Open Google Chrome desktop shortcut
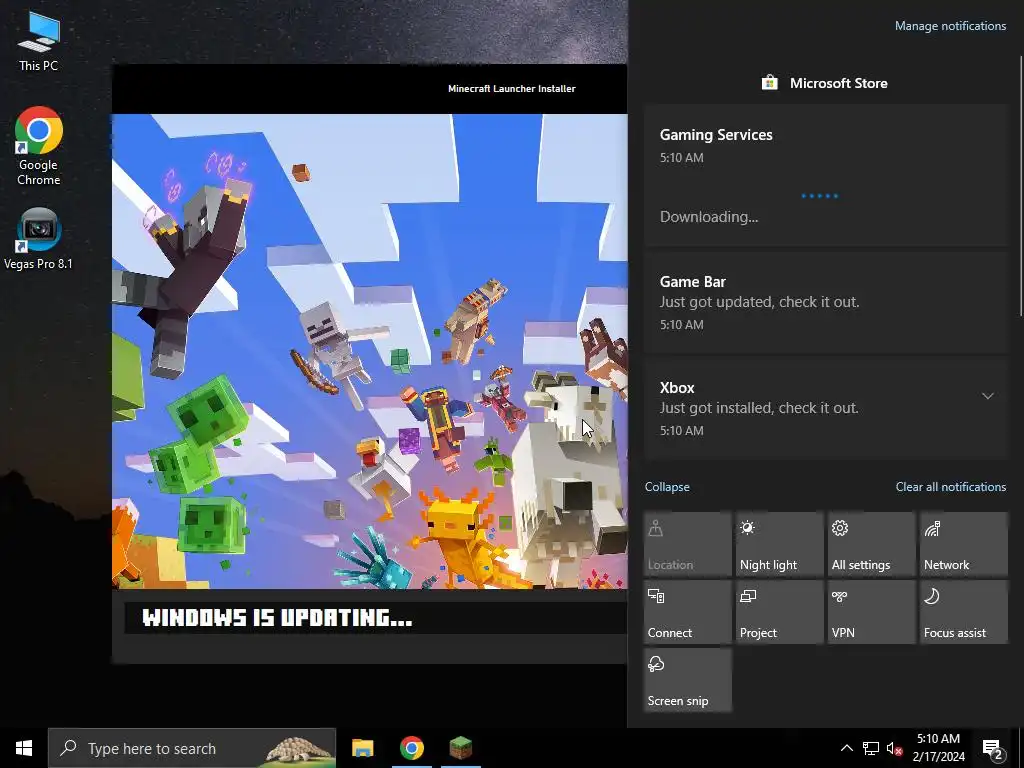The width and height of the screenshot is (1024, 768). (x=39, y=146)
